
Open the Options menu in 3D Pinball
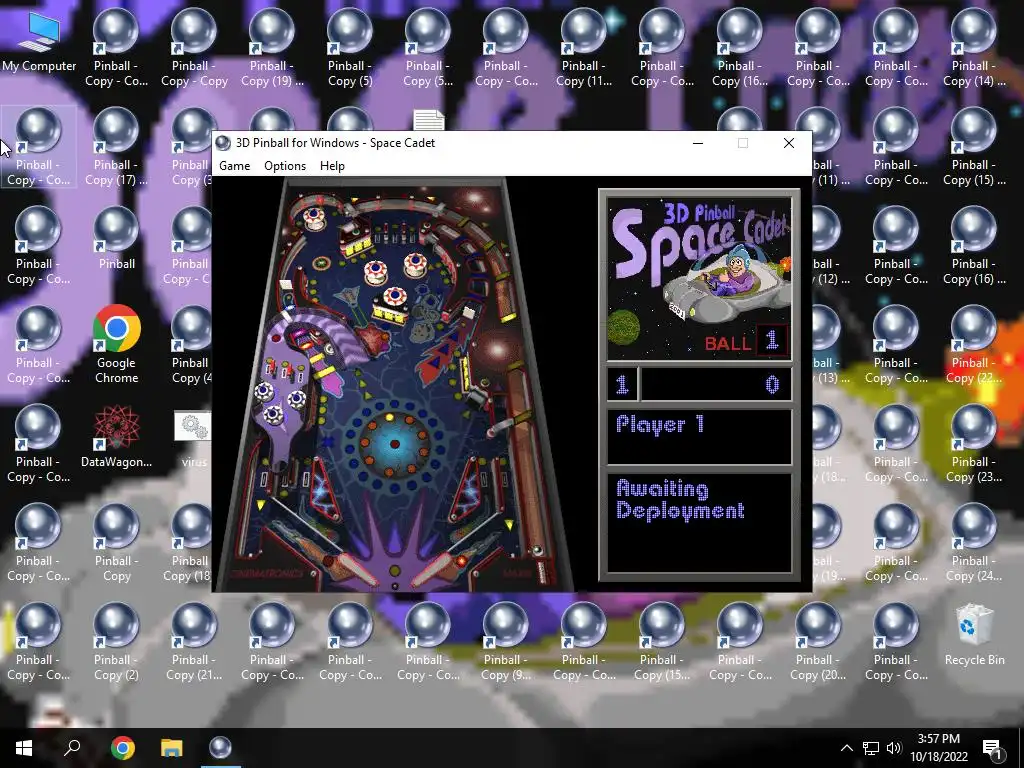[x=285, y=166]
